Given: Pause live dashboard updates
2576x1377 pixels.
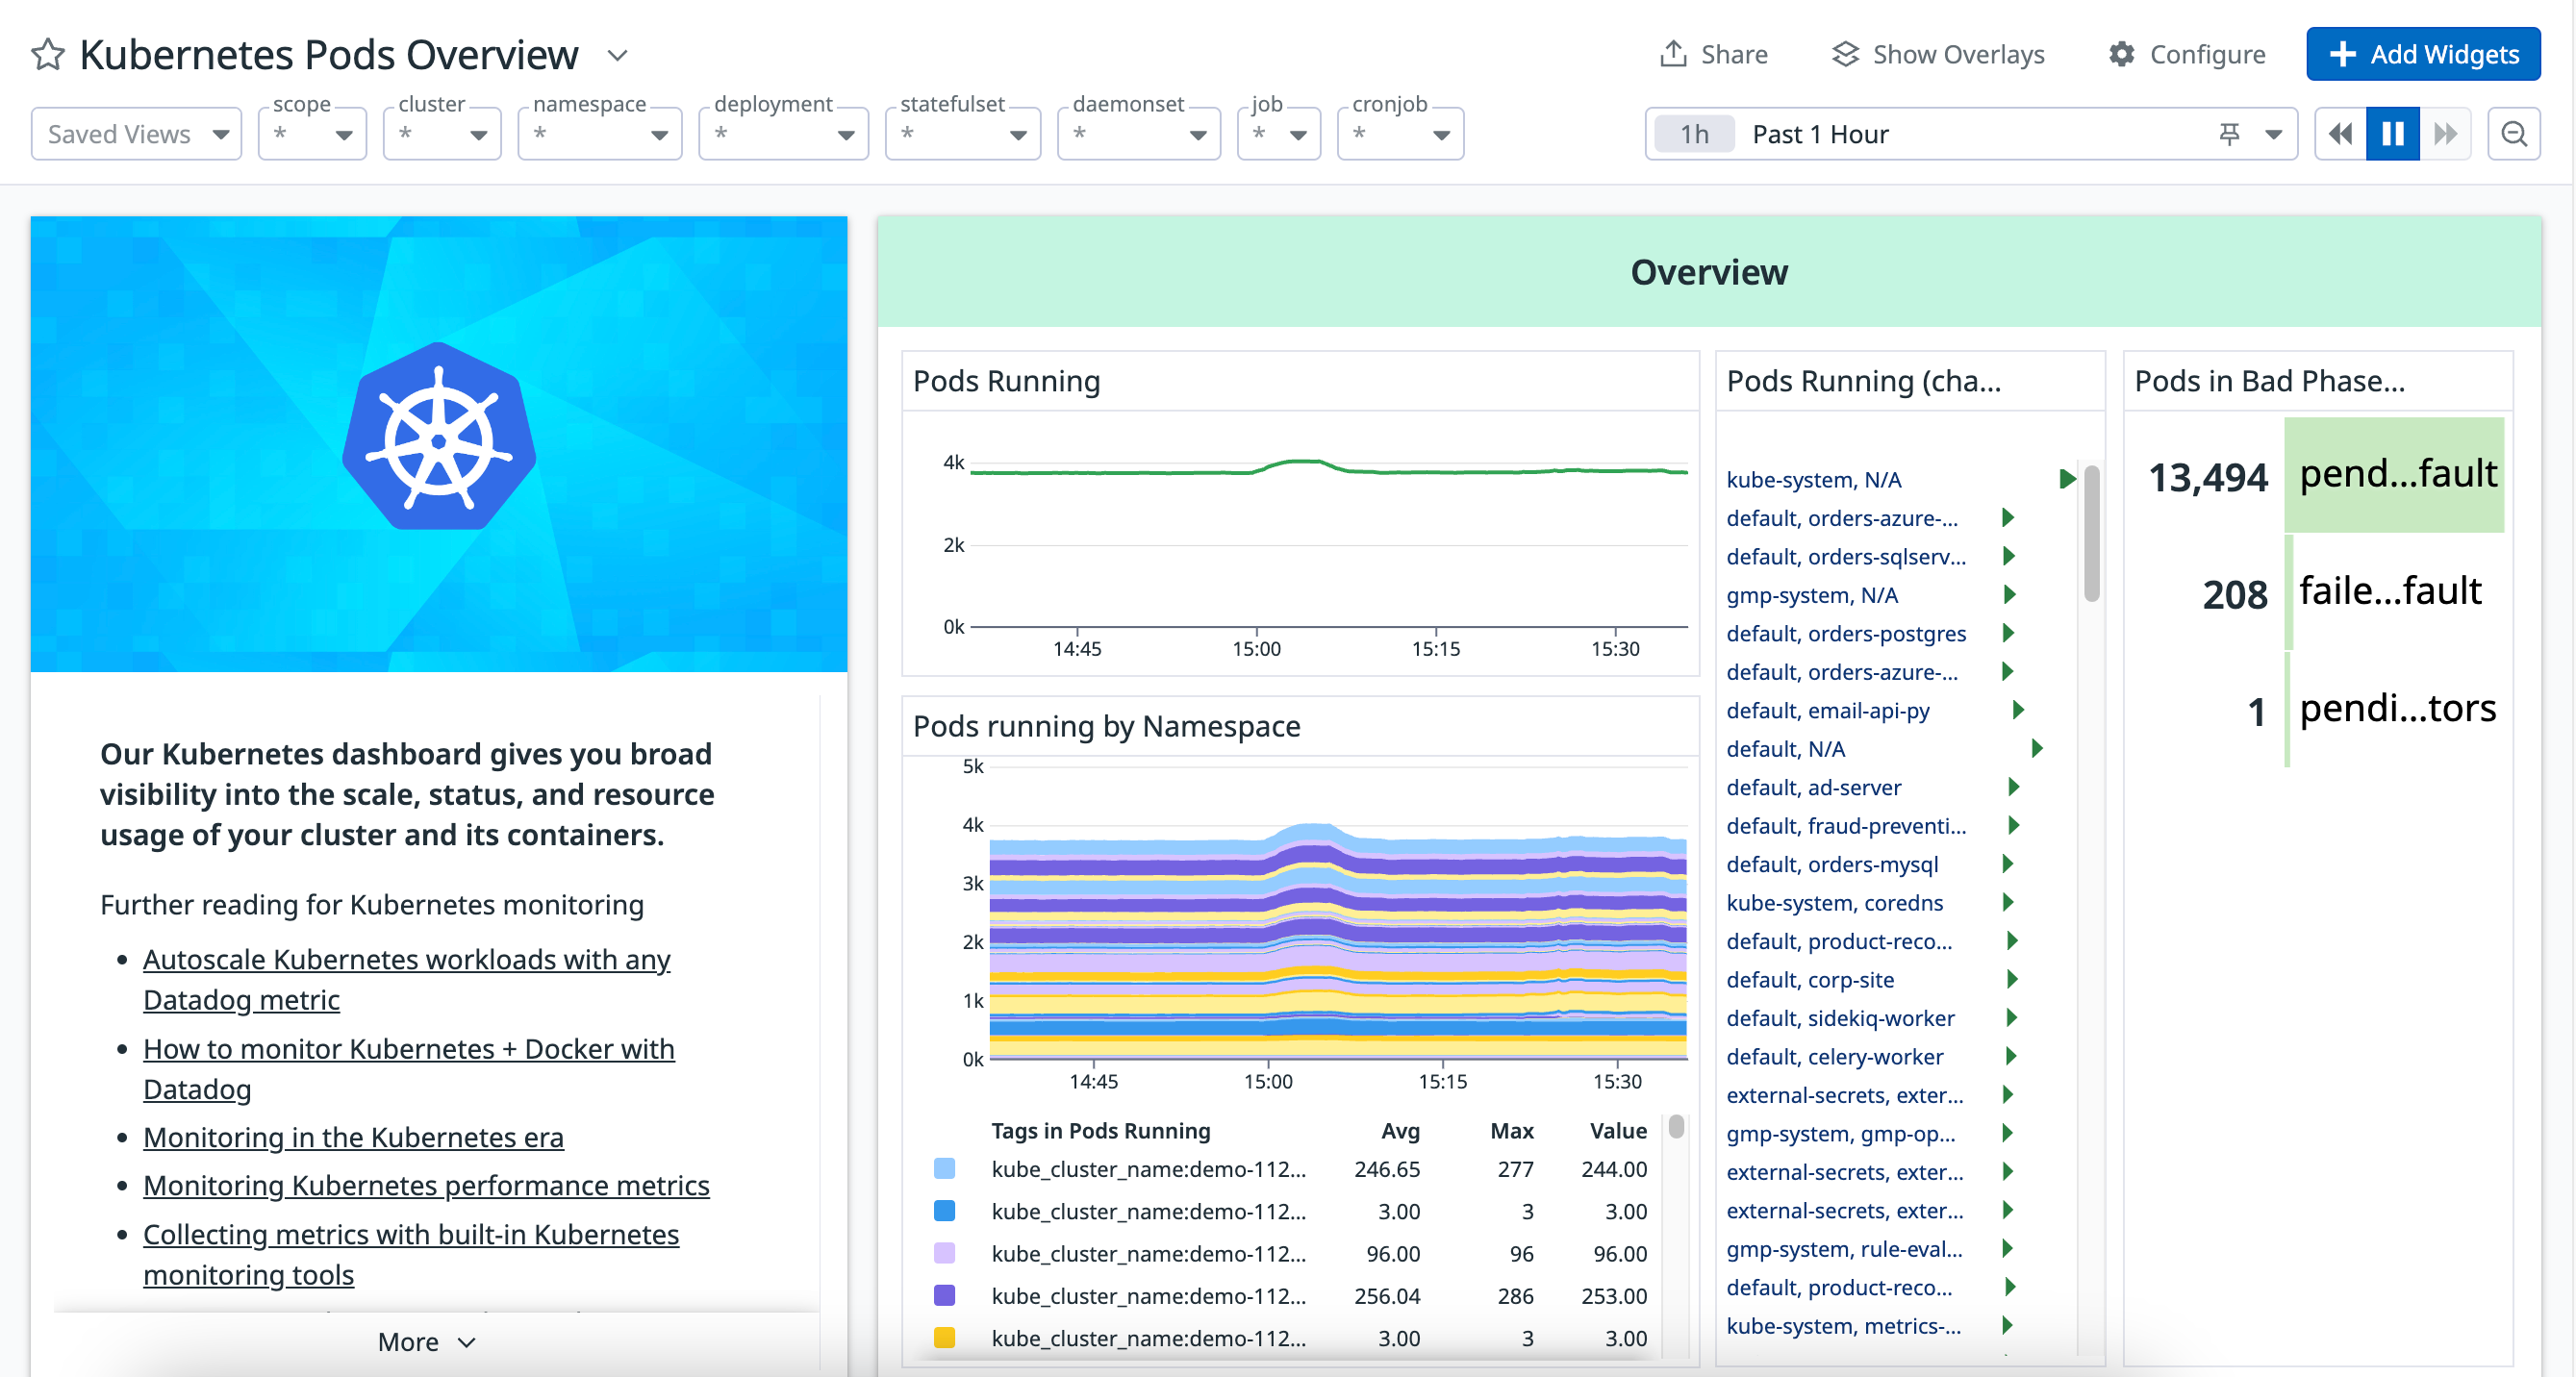Looking at the screenshot, I should [x=2393, y=134].
